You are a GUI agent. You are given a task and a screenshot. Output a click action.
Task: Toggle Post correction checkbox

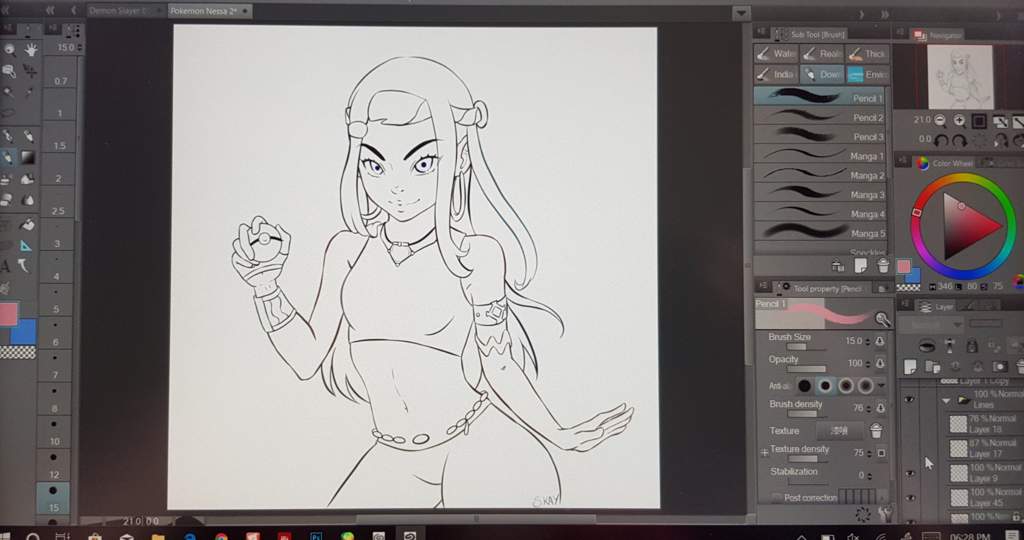pos(776,498)
